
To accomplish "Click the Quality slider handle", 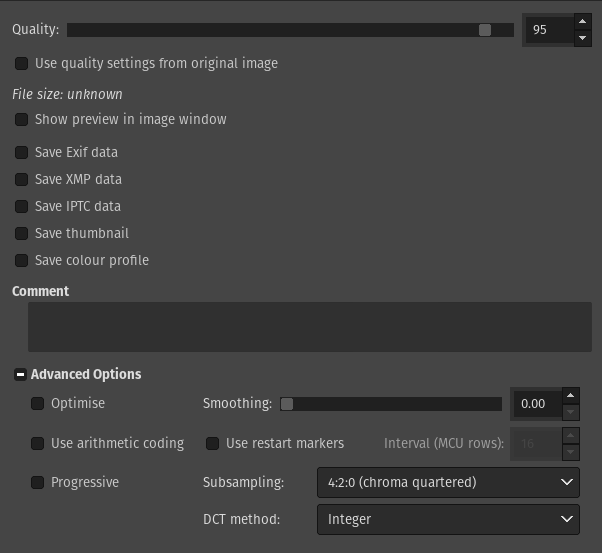I will pos(485,30).
